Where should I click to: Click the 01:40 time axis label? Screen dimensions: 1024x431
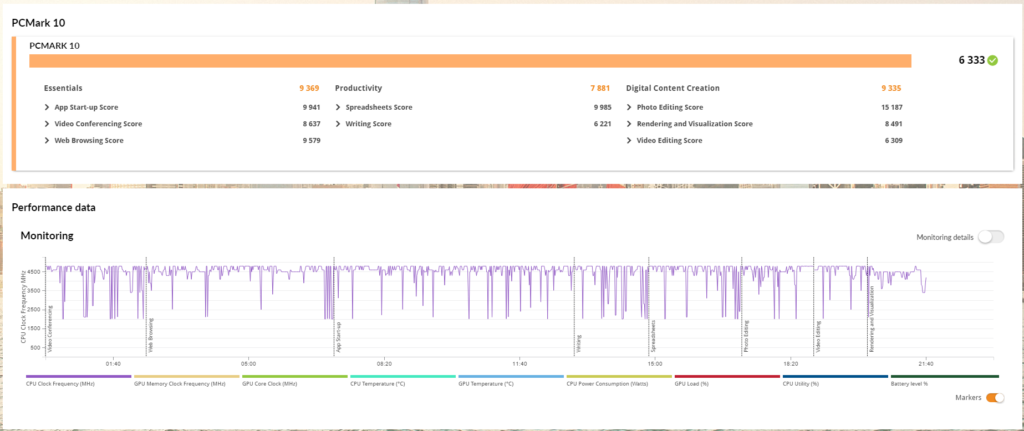112,363
